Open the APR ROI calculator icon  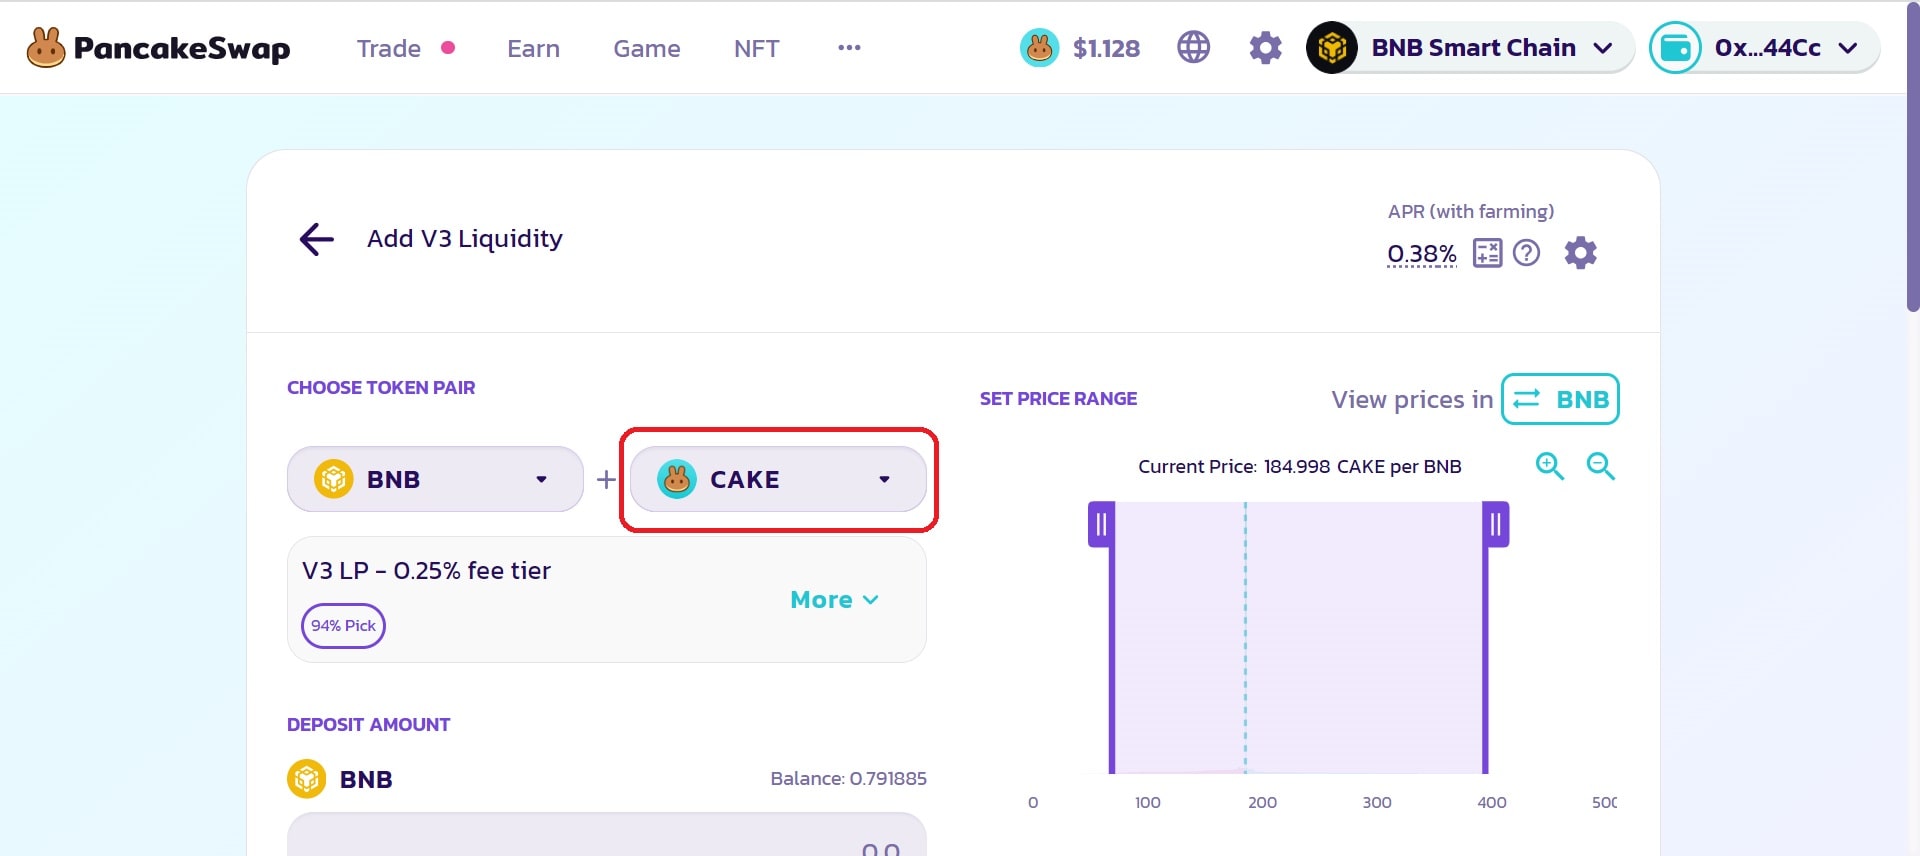tap(1487, 253)
